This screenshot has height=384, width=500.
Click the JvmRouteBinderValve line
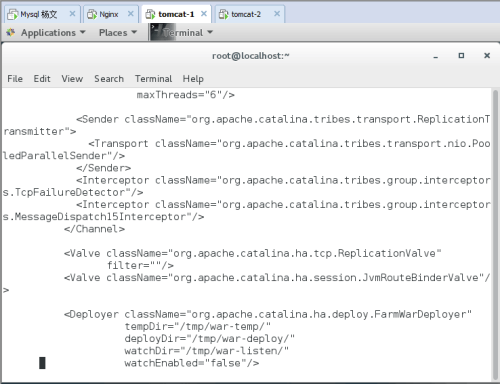[x=277, y=278]
